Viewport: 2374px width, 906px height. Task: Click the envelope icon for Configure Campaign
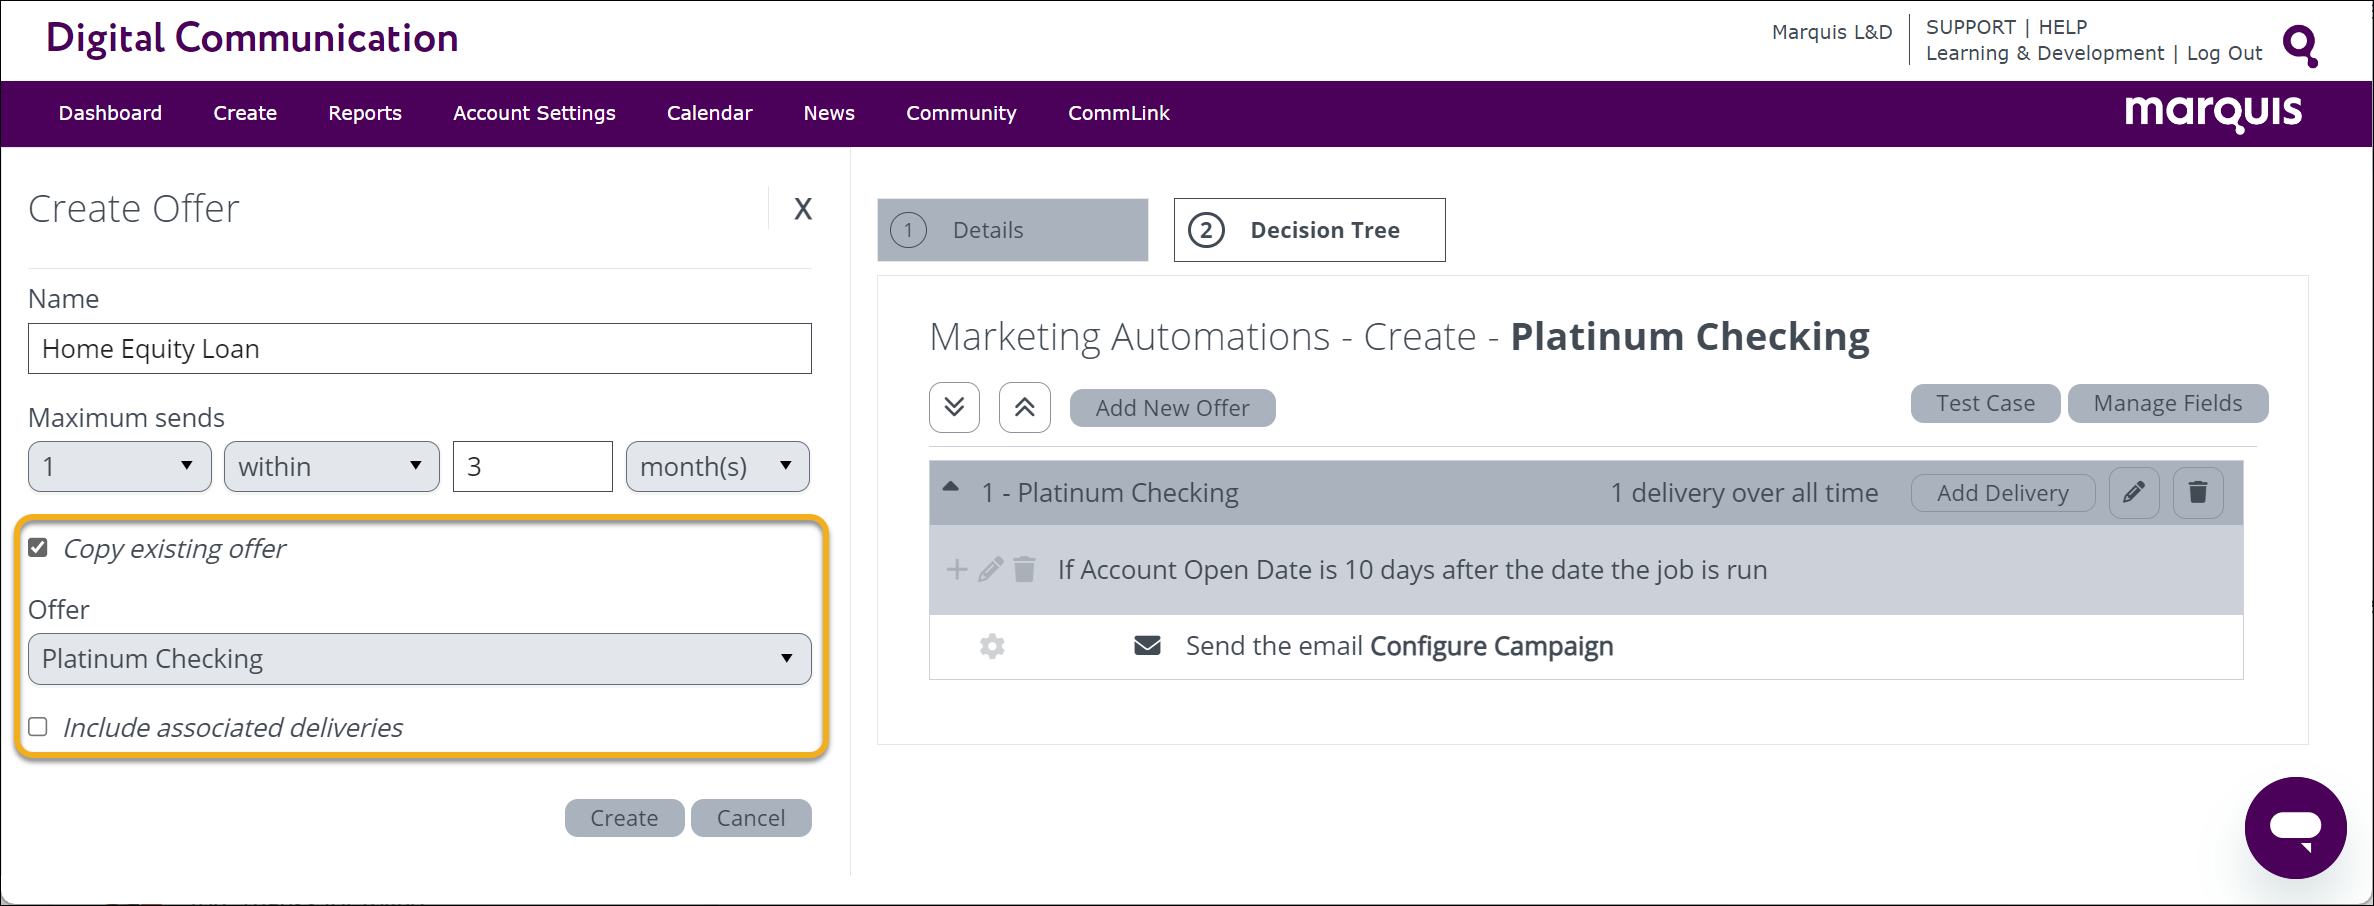click(x=1147, y=646)
